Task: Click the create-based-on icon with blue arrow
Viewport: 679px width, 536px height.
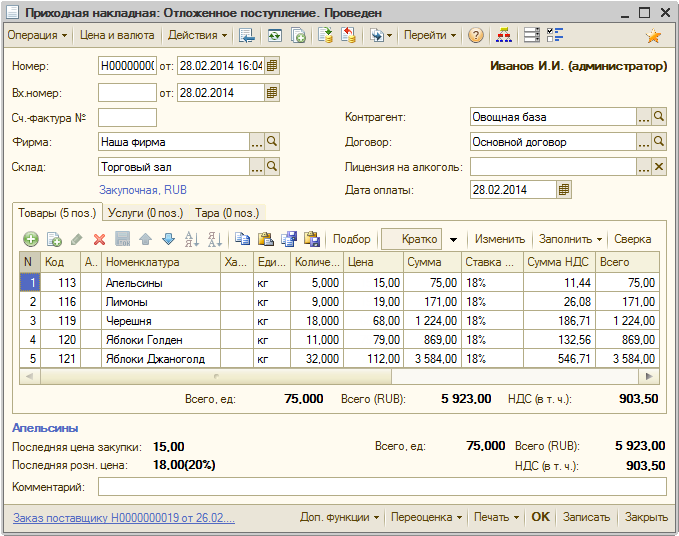Action: pos(380,35)
